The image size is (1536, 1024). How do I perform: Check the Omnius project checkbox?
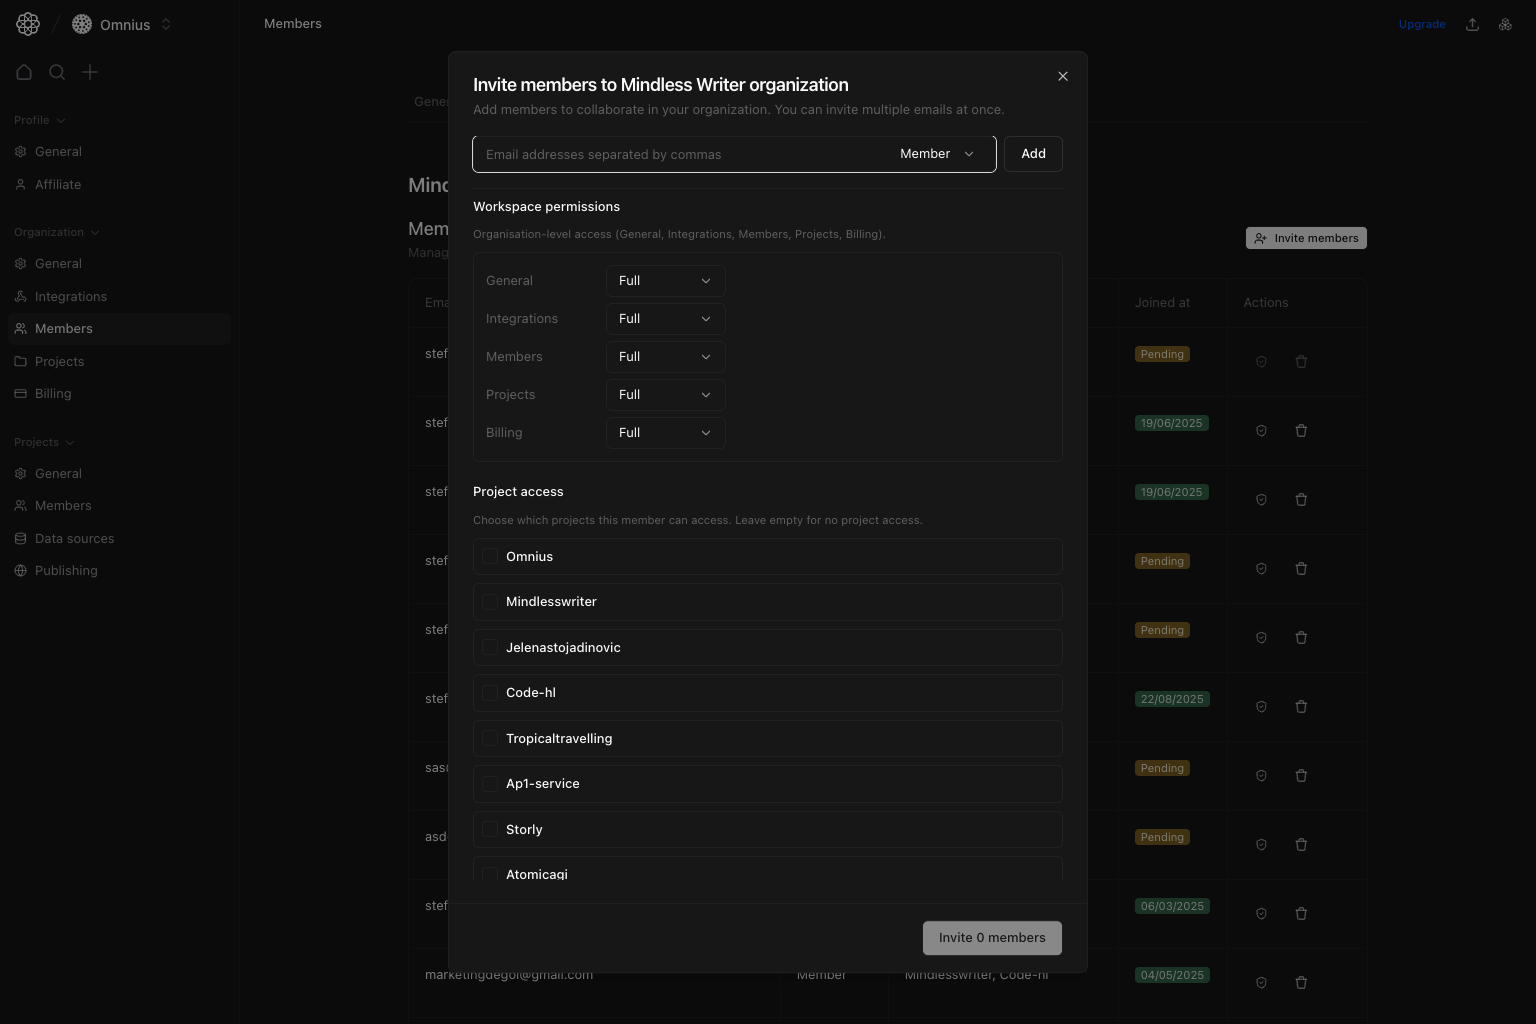(490, 557)
